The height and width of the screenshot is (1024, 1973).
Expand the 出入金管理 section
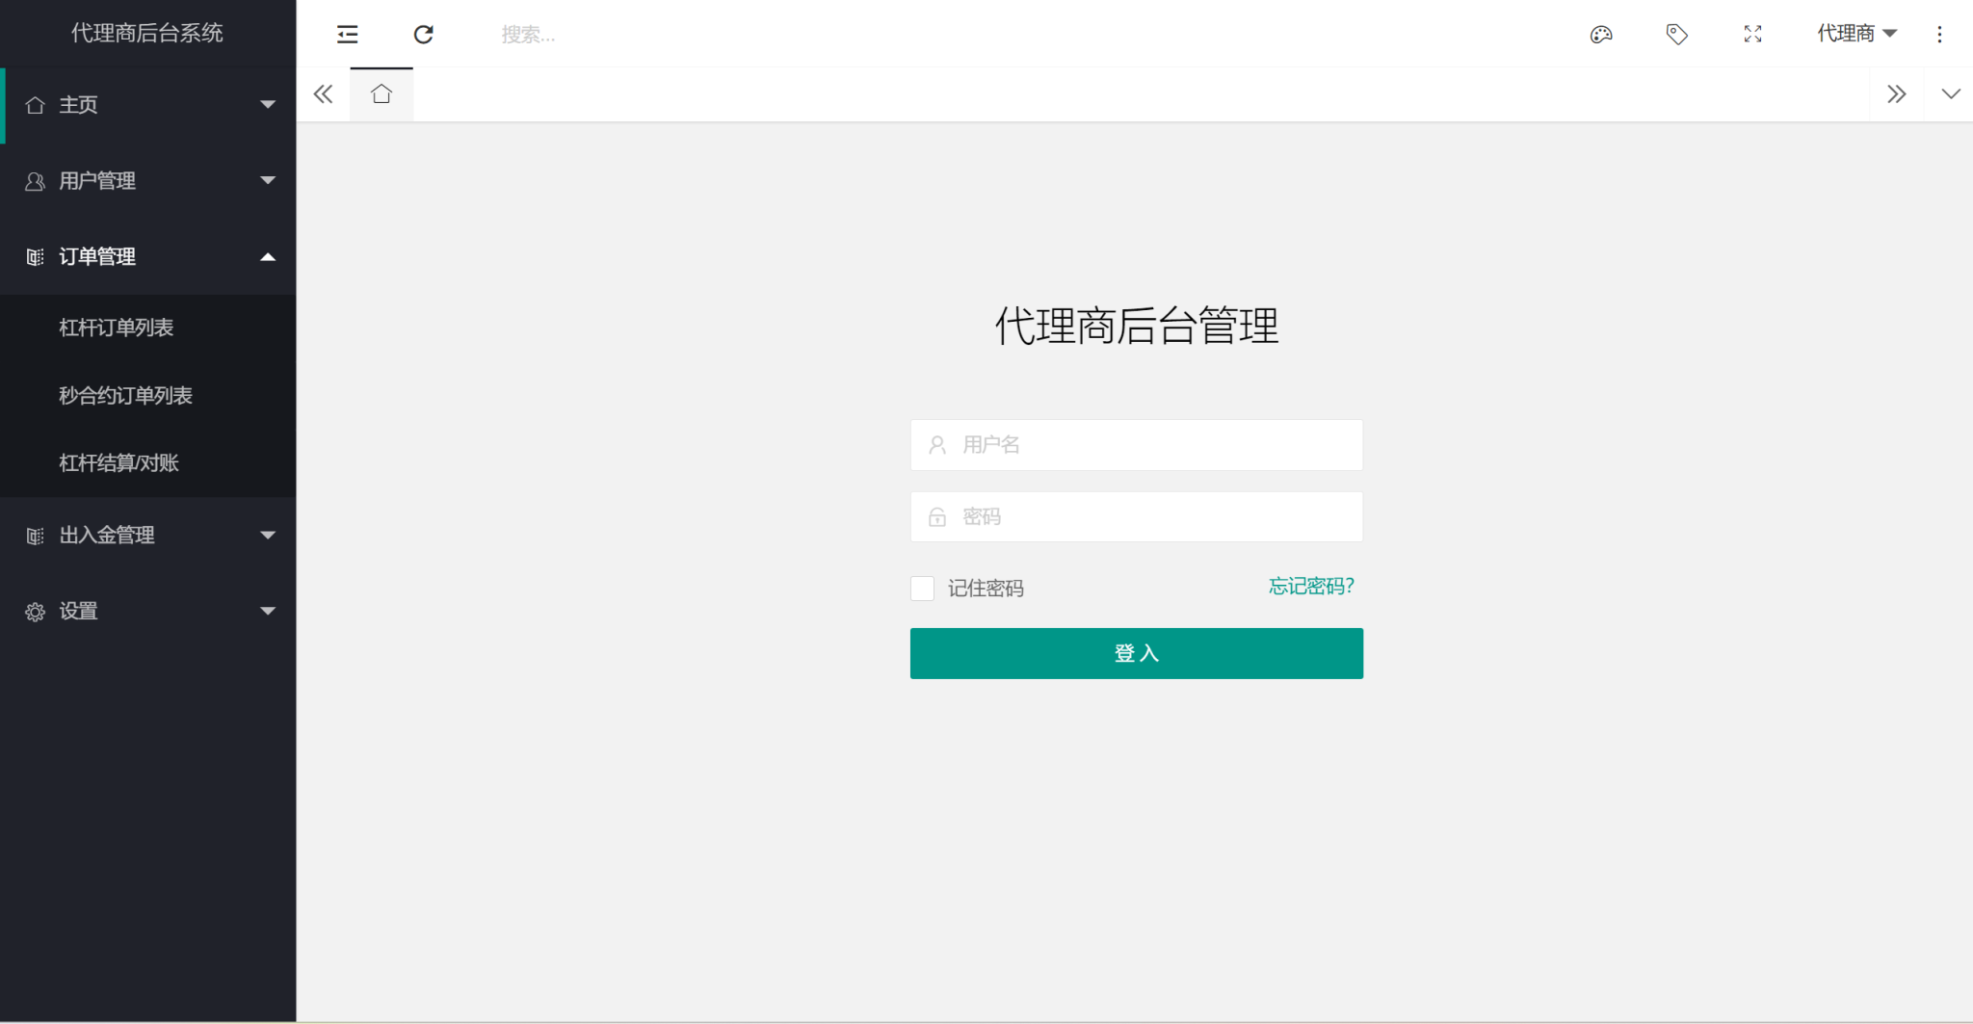coord(148,535)
